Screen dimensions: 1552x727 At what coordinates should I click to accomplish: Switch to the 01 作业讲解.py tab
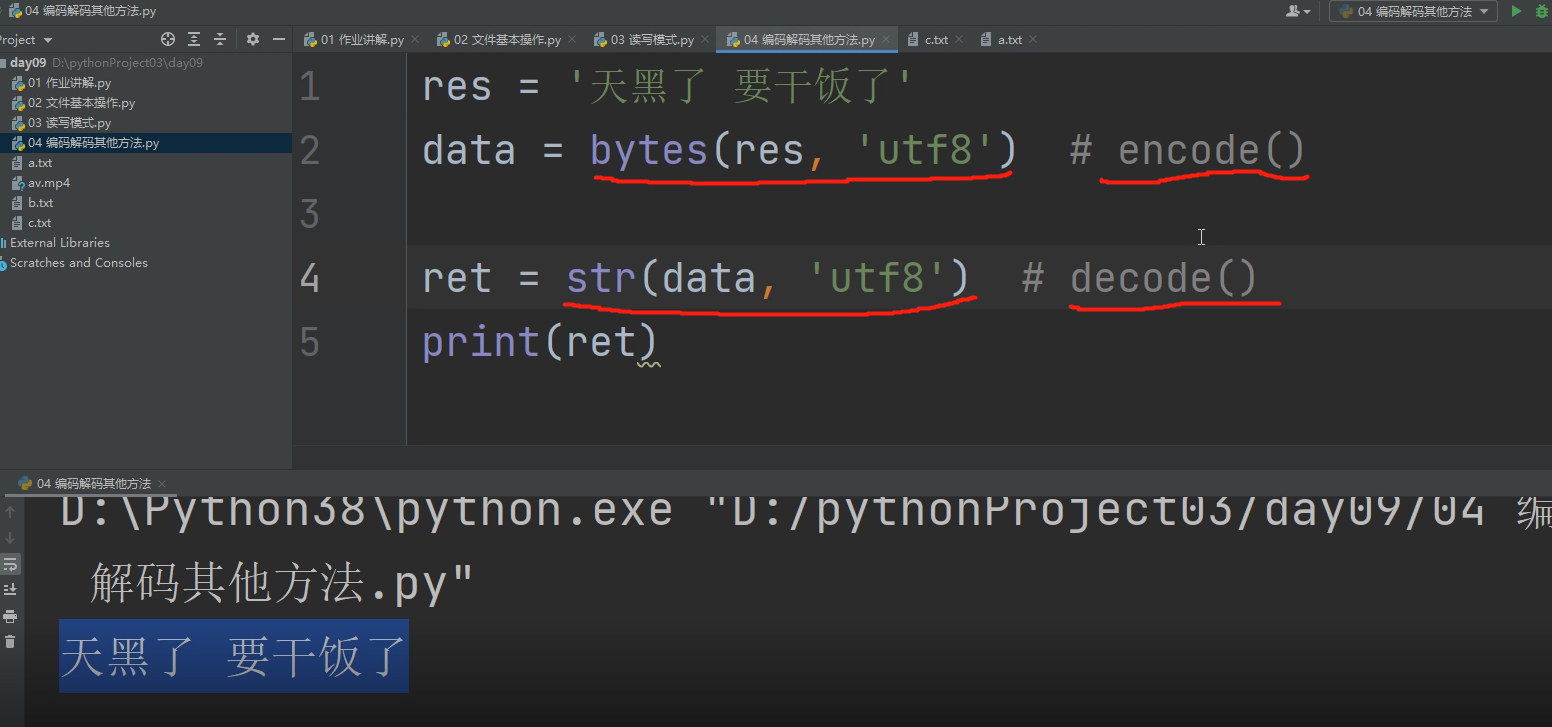coord(362,40)
